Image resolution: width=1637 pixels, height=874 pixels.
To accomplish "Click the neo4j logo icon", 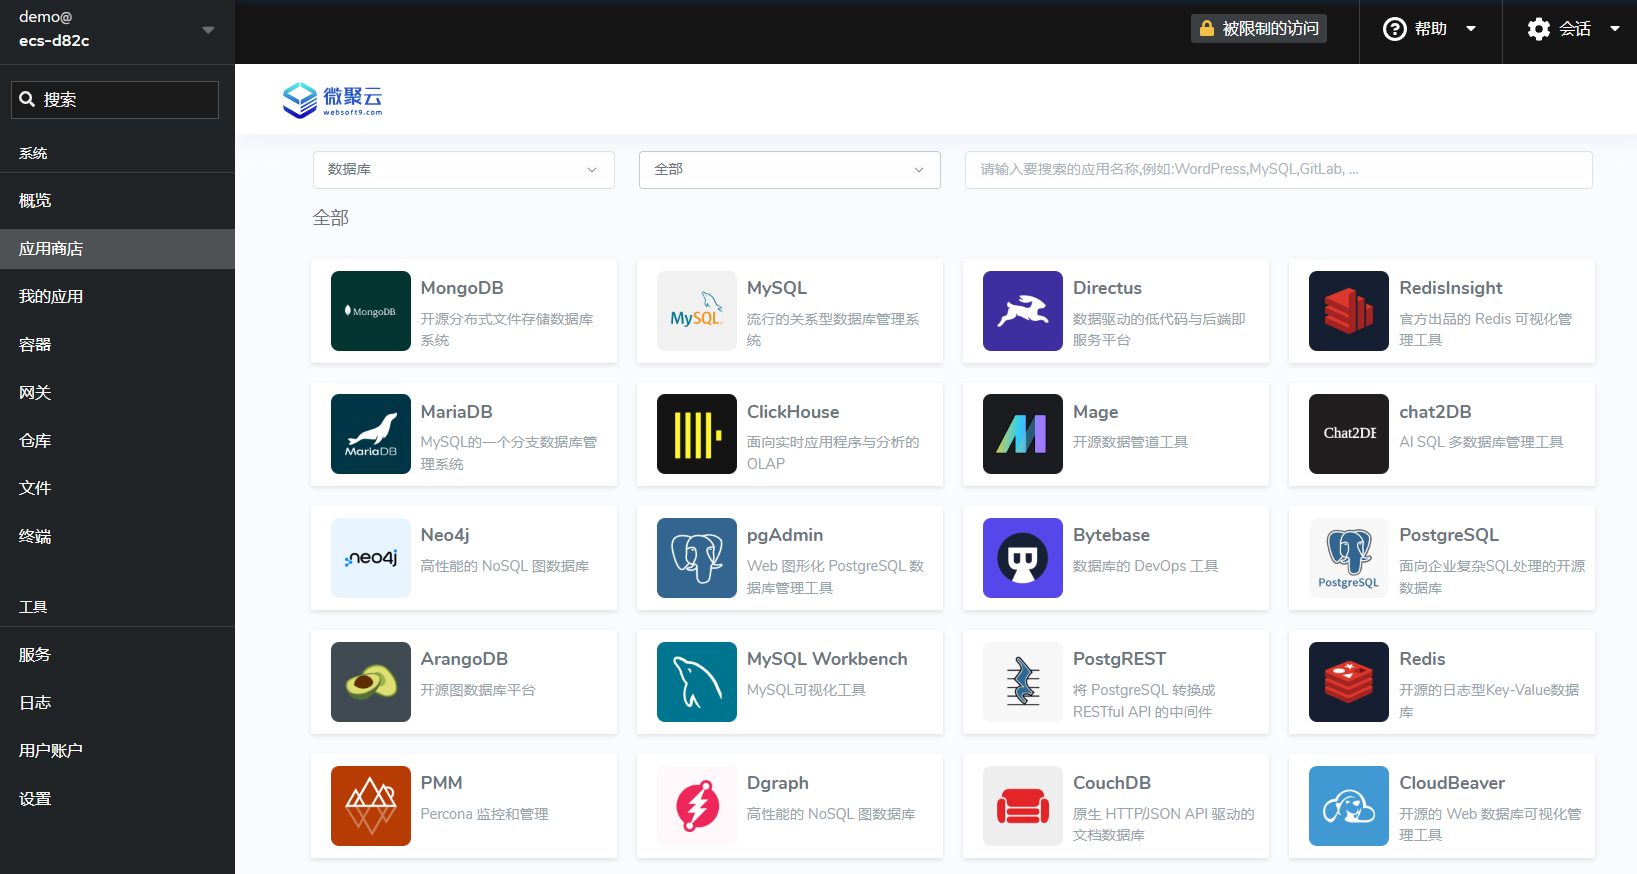I will click(x=370, y=558).
